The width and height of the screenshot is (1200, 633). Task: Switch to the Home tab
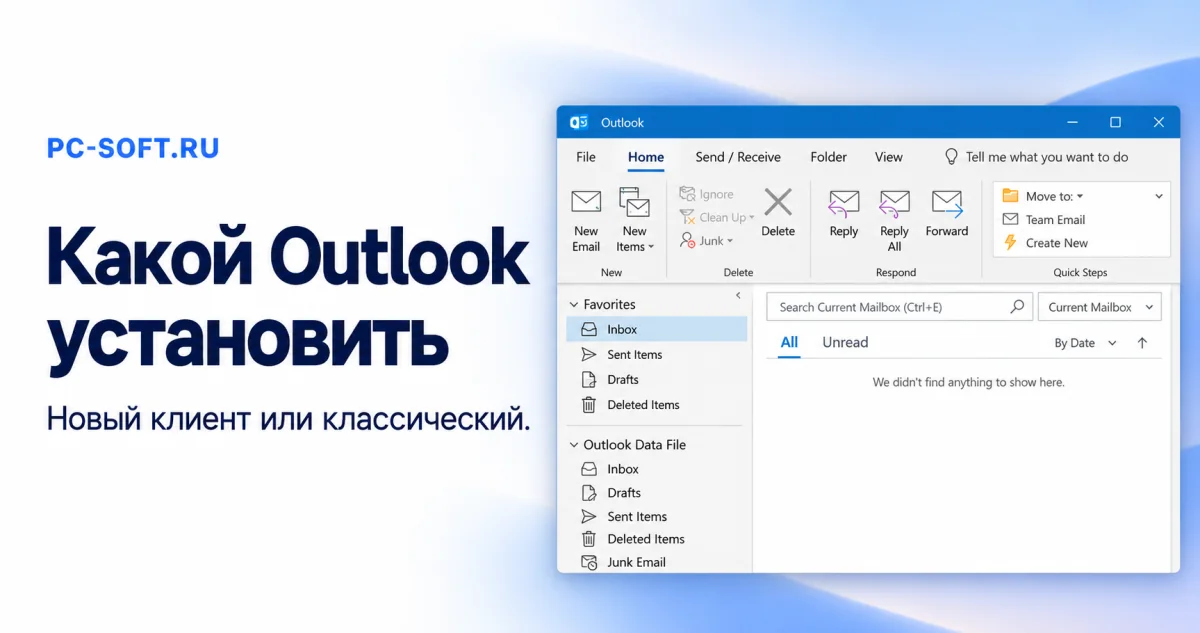646,157
